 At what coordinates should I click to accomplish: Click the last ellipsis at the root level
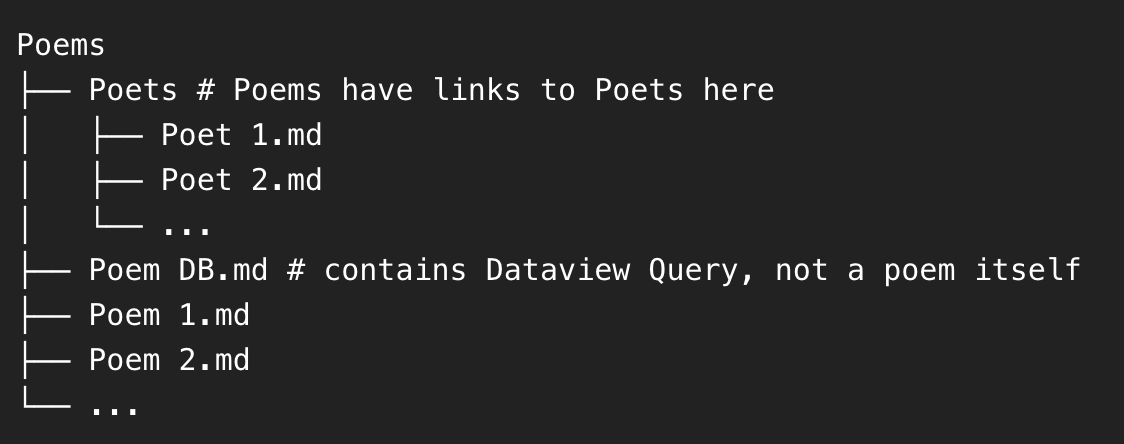114,410
